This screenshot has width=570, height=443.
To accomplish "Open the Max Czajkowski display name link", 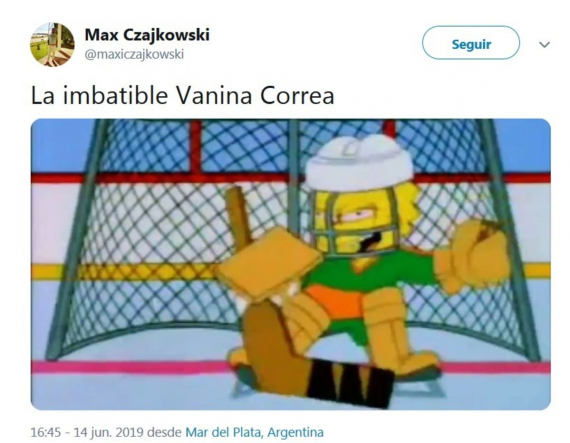I will pos(147,35).
